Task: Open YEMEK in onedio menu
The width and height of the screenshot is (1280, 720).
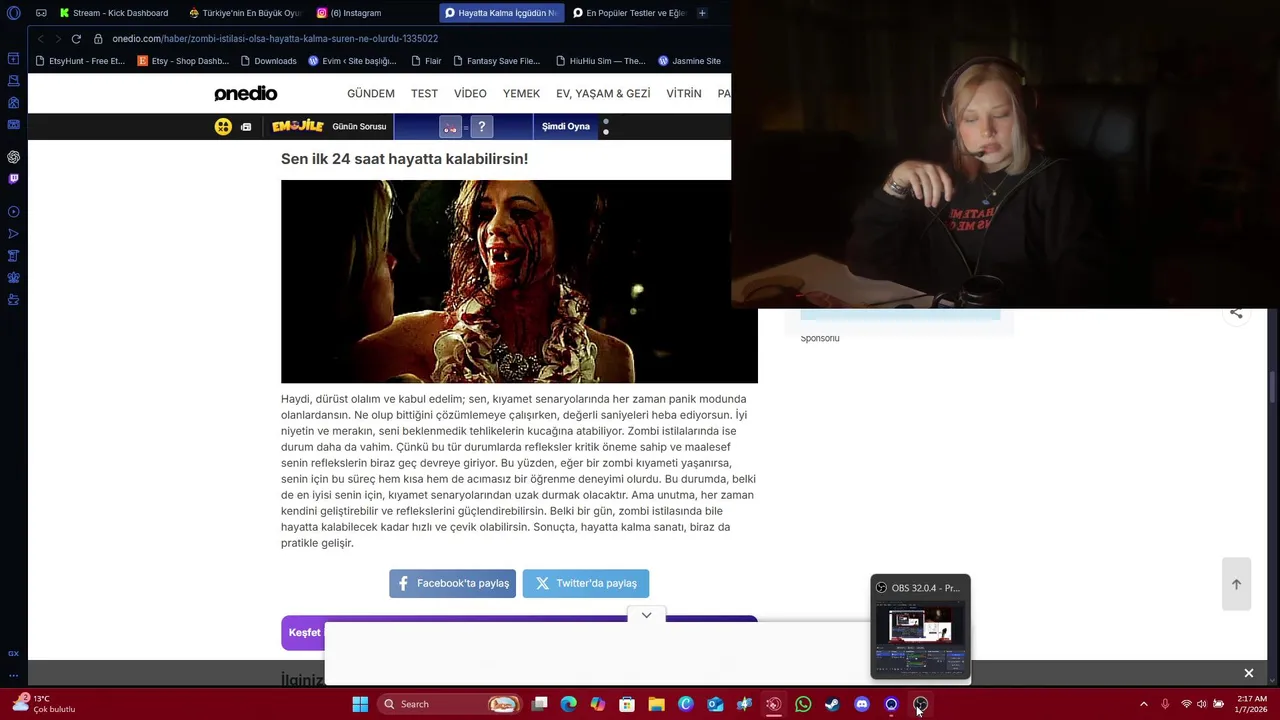Action: click(x=521, y=93)
